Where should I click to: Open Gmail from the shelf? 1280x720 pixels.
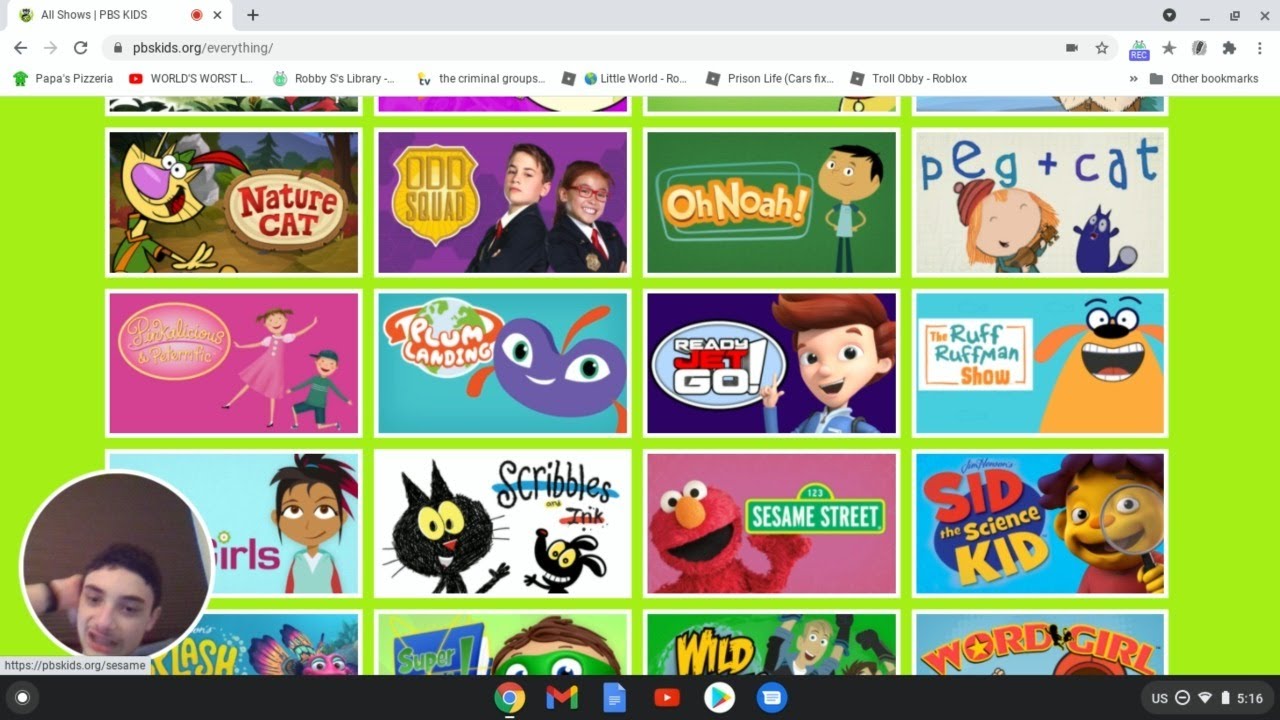pos(562,698)
